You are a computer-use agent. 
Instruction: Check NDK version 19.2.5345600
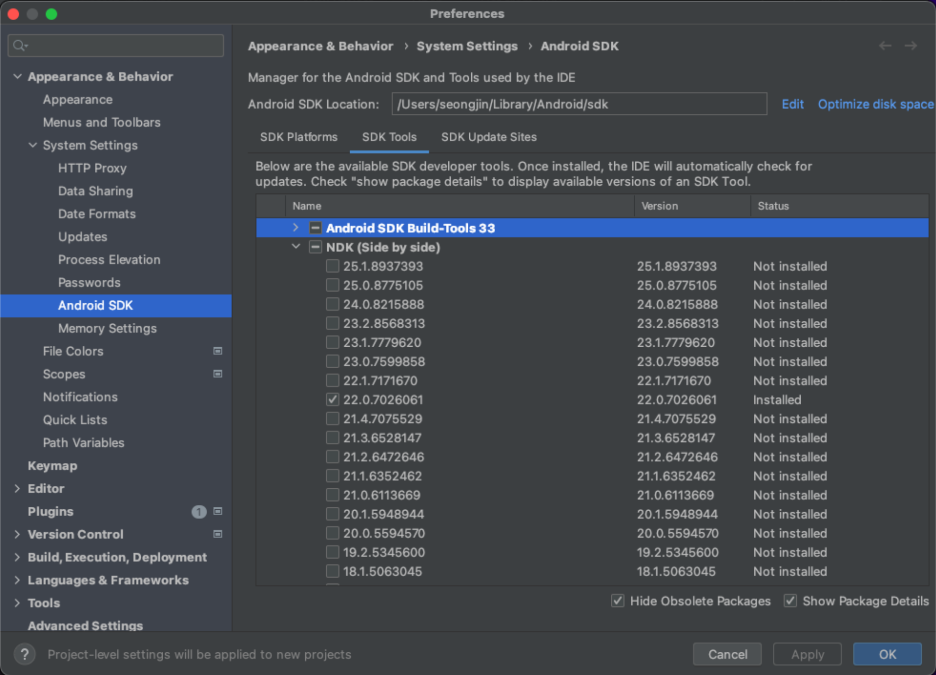click(332, 553)
